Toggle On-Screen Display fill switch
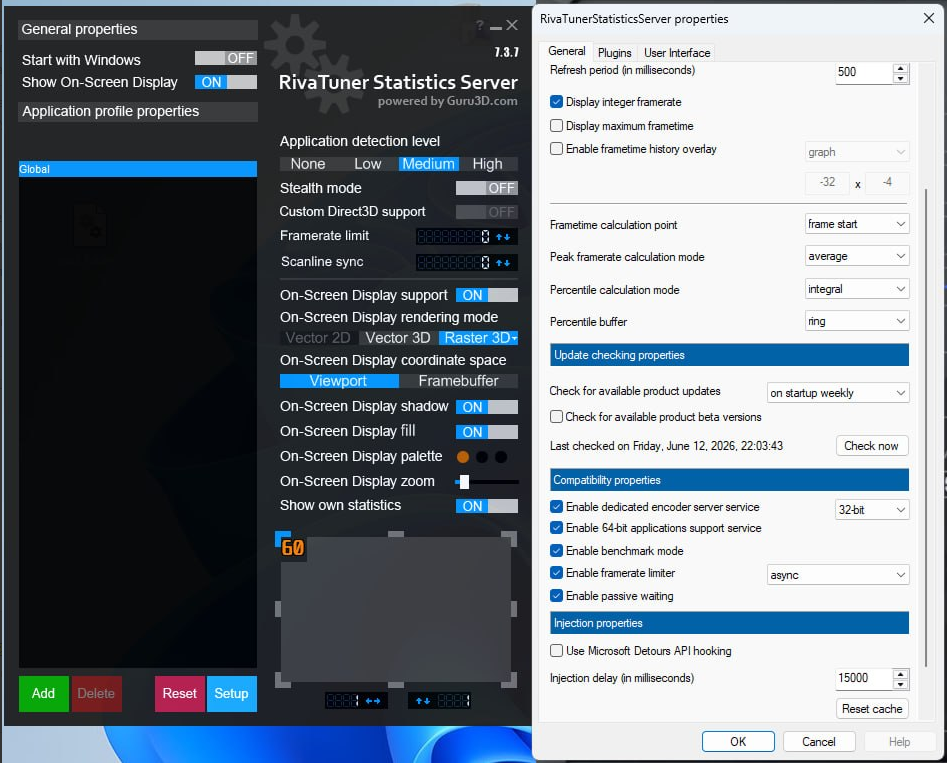This screenshot has width=947, height=763. tap(487, 432)
